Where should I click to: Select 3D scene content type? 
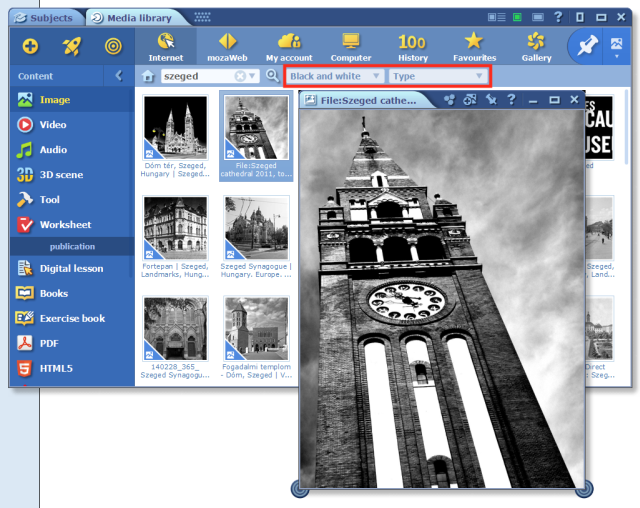pos(62,175)
